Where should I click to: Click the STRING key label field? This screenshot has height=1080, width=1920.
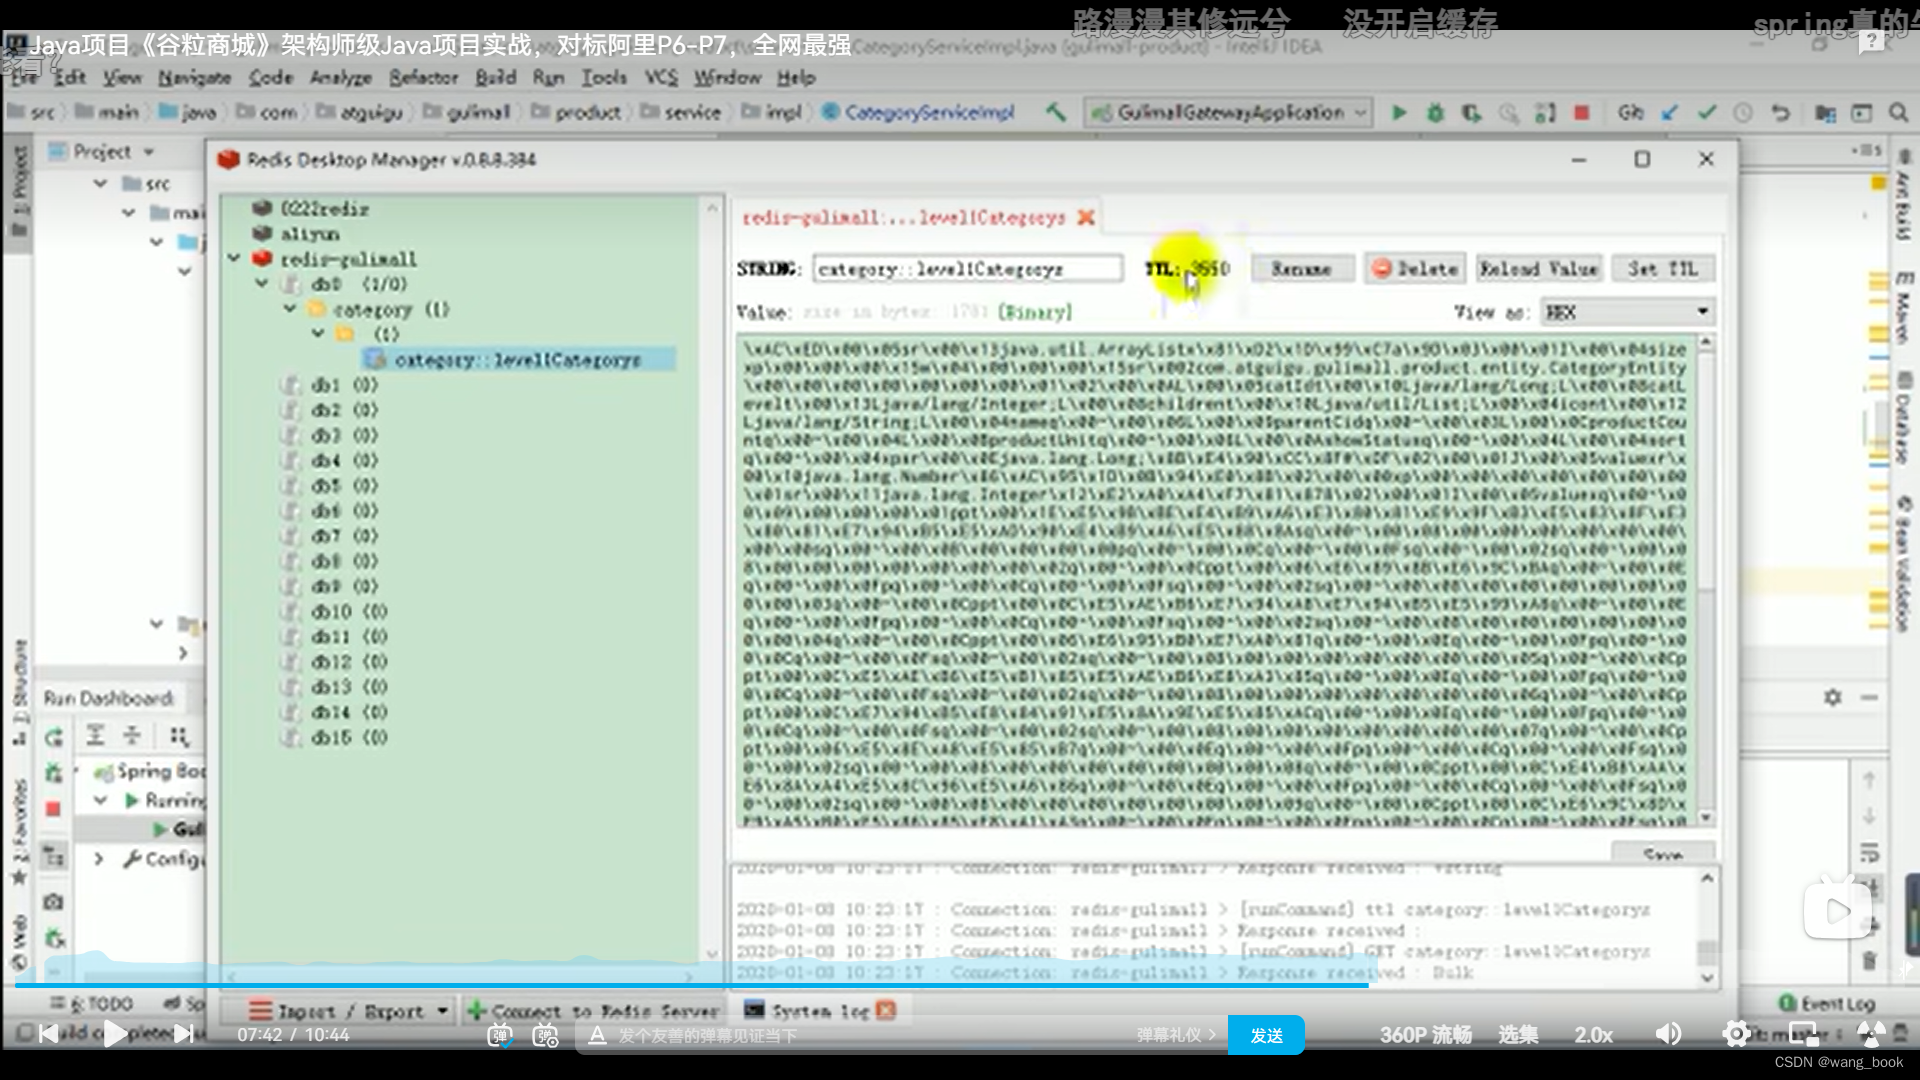pos(969,268)
